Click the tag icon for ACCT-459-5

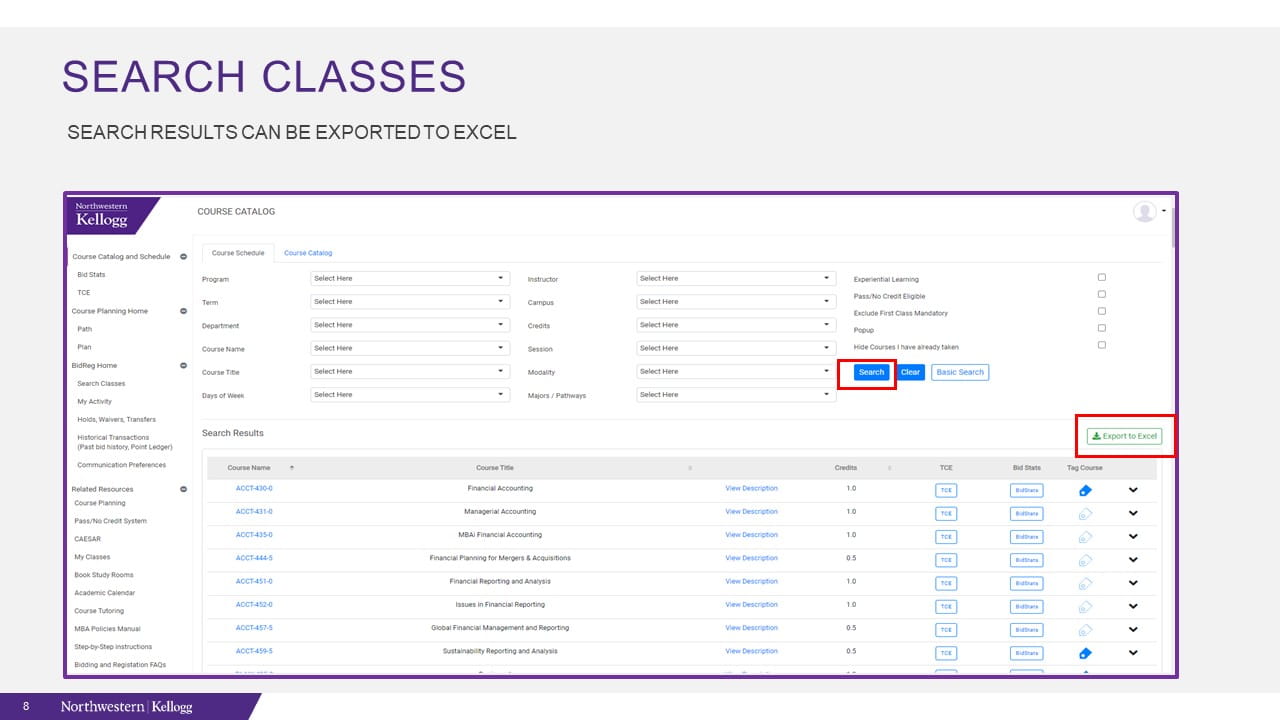(1085, 653)
